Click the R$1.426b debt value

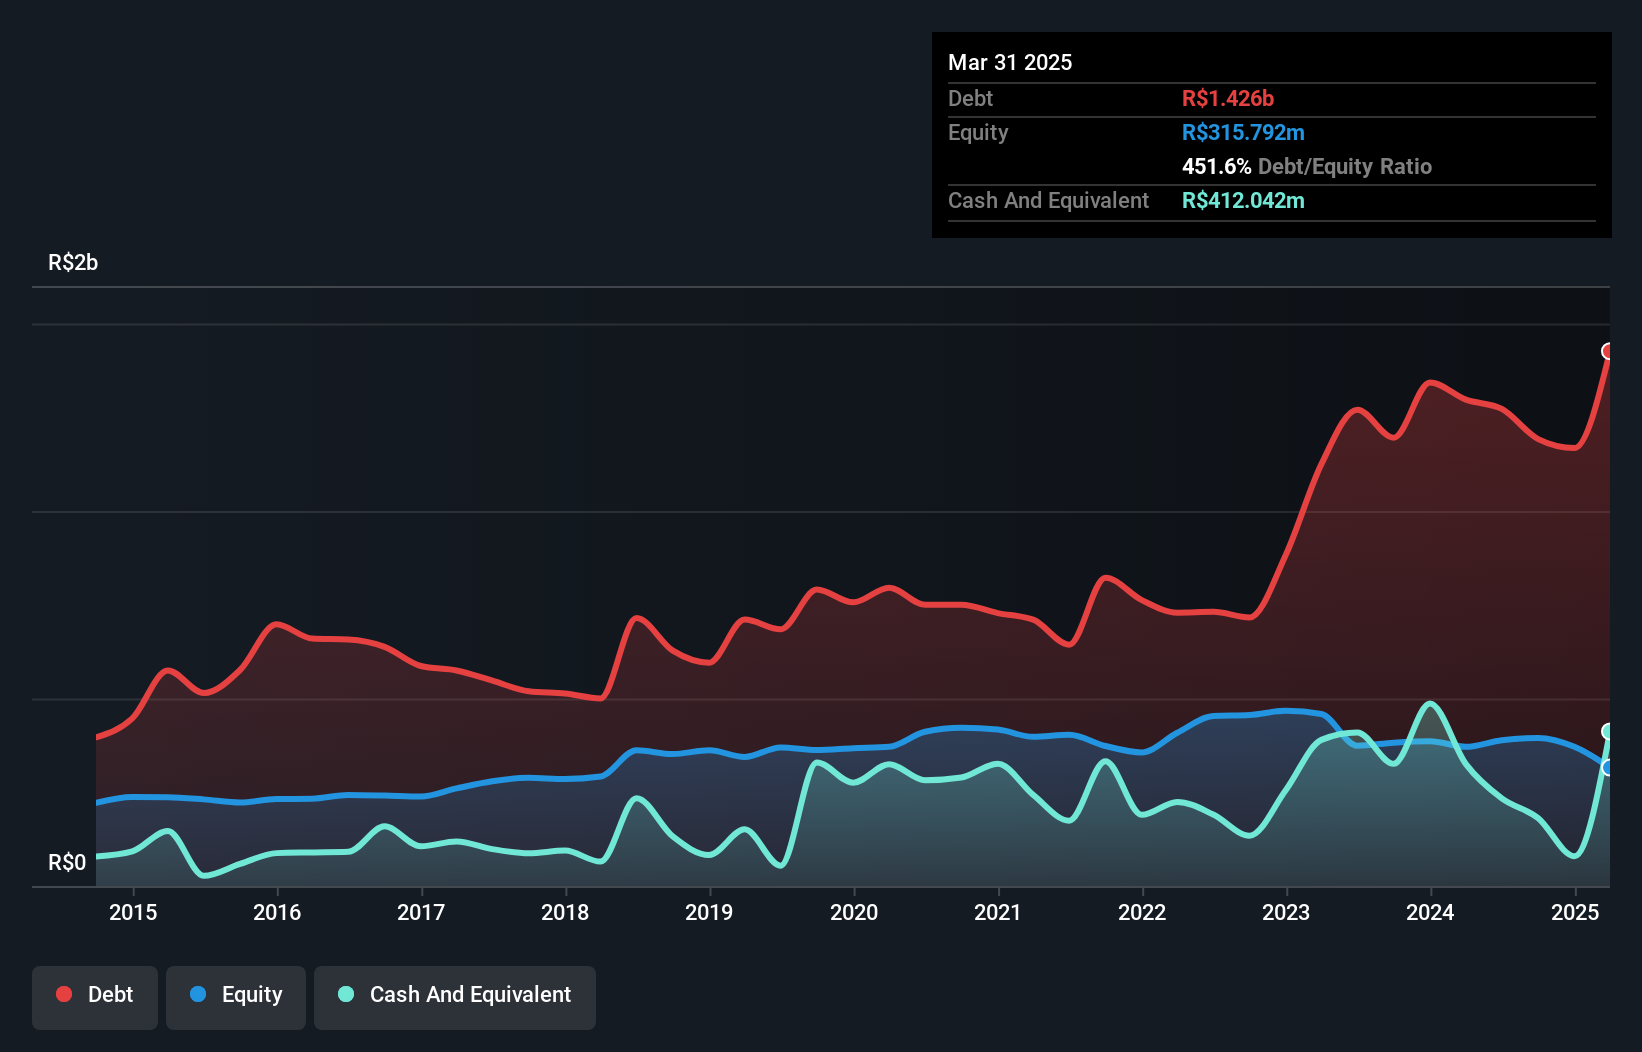tap(1228, 98)
